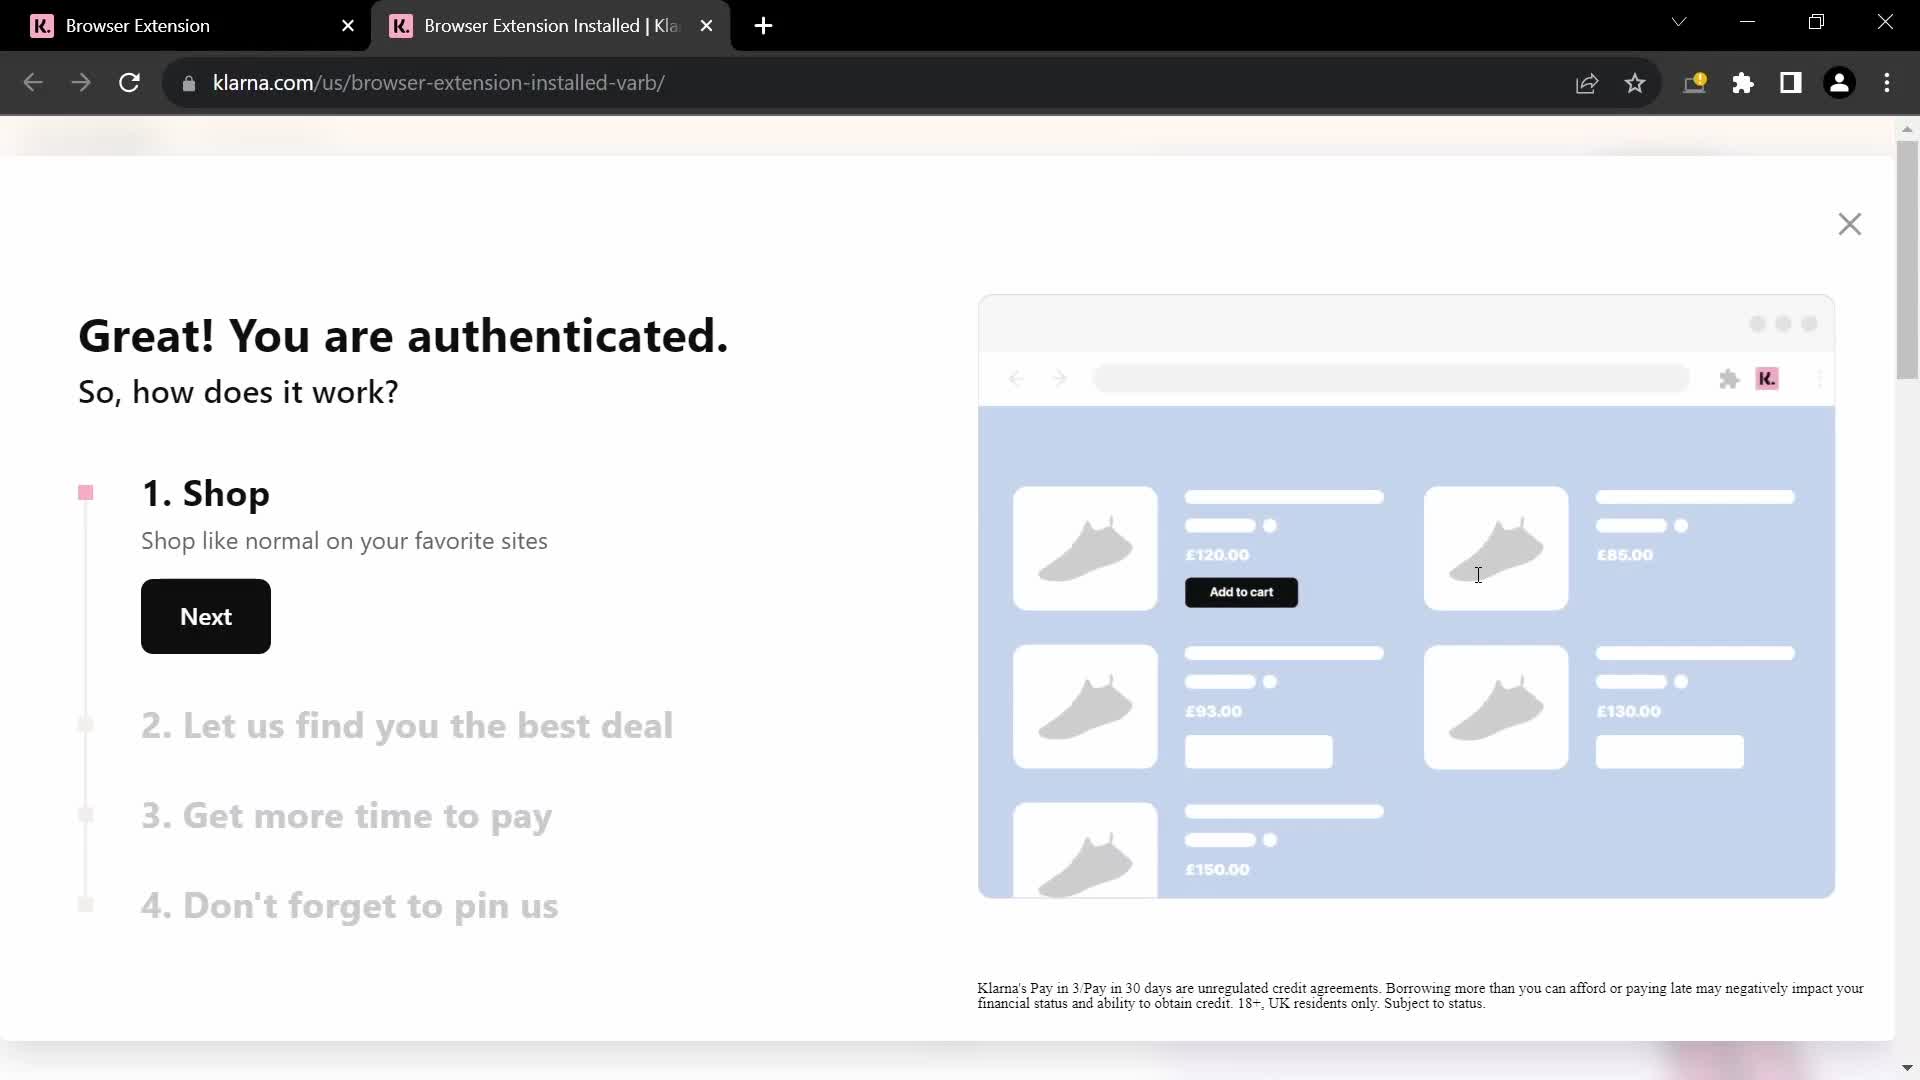This screenshot has width=1920, height=1080.
Task: Click the £150.00 price label
Action: click(1217, 870)
